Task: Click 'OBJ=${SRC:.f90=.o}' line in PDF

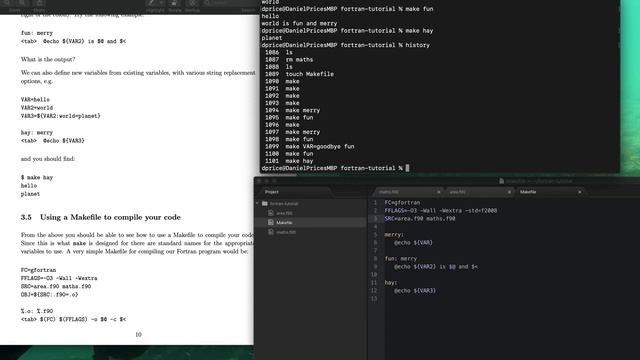Action: pyautogui.click(x=49, y=295)
